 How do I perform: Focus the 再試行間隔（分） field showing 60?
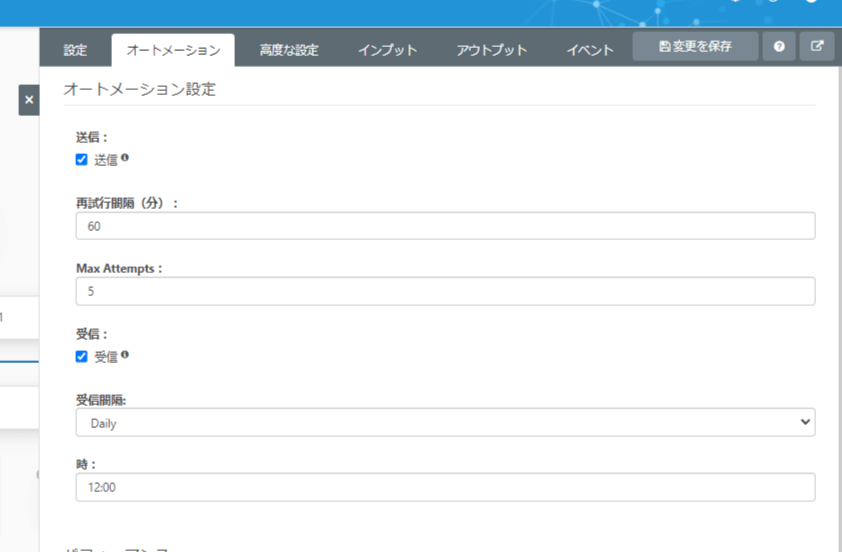[x=445, y=226]
